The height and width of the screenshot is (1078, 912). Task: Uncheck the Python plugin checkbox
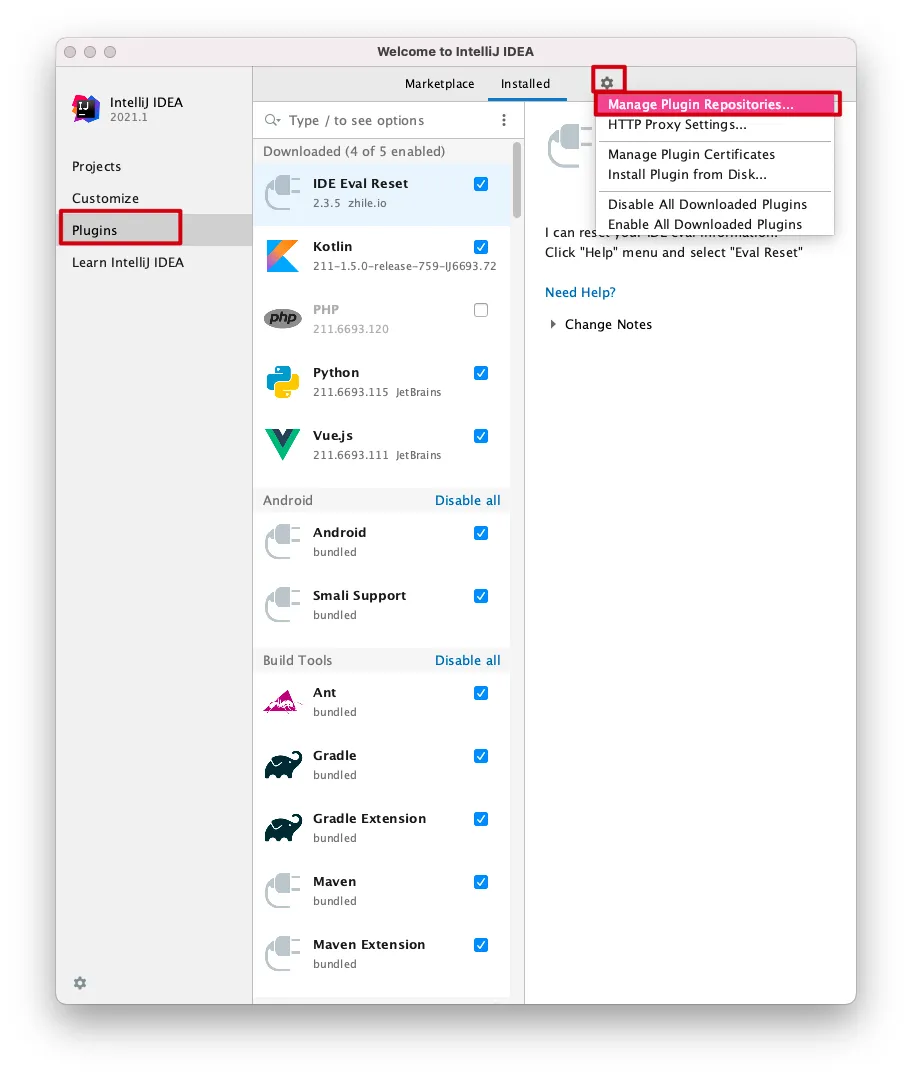click(x=481, y=373)
